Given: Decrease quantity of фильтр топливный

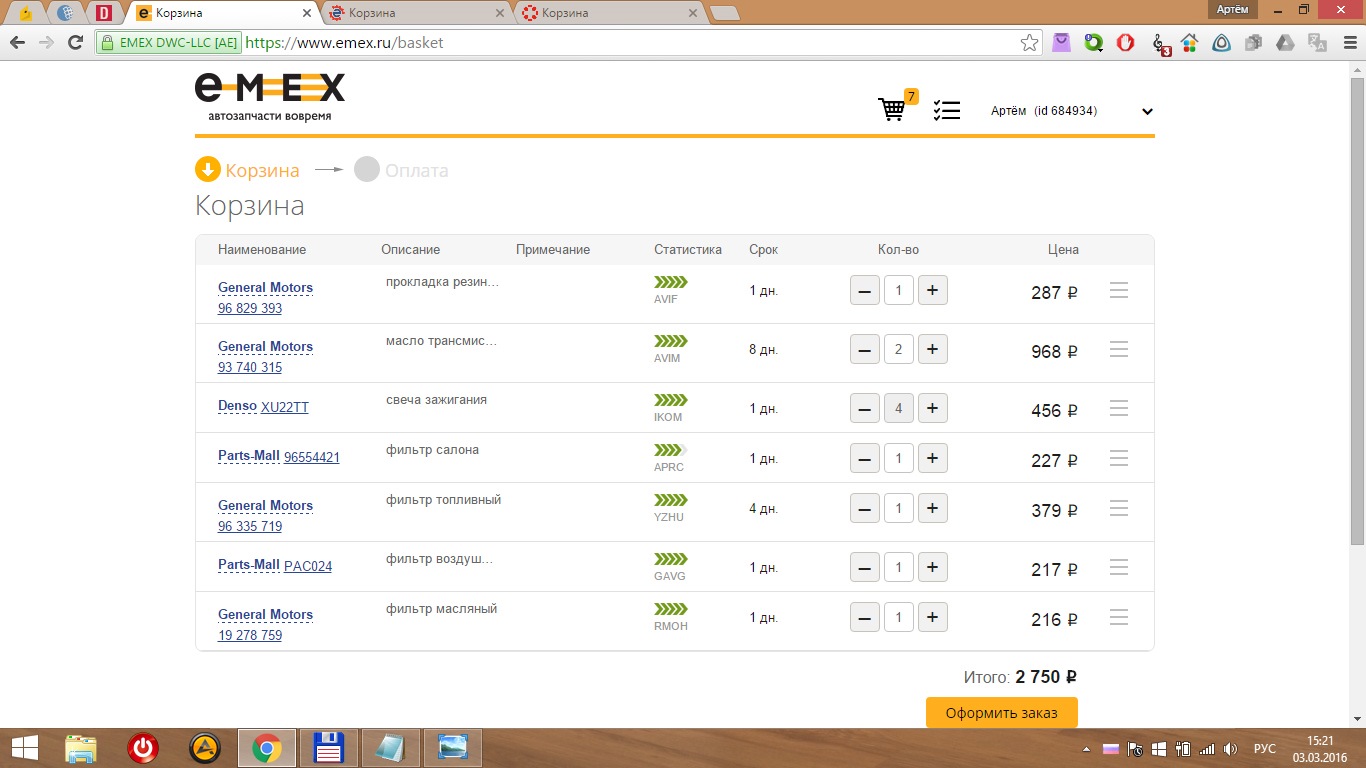Looking at the screenshot, I should 865,508.
